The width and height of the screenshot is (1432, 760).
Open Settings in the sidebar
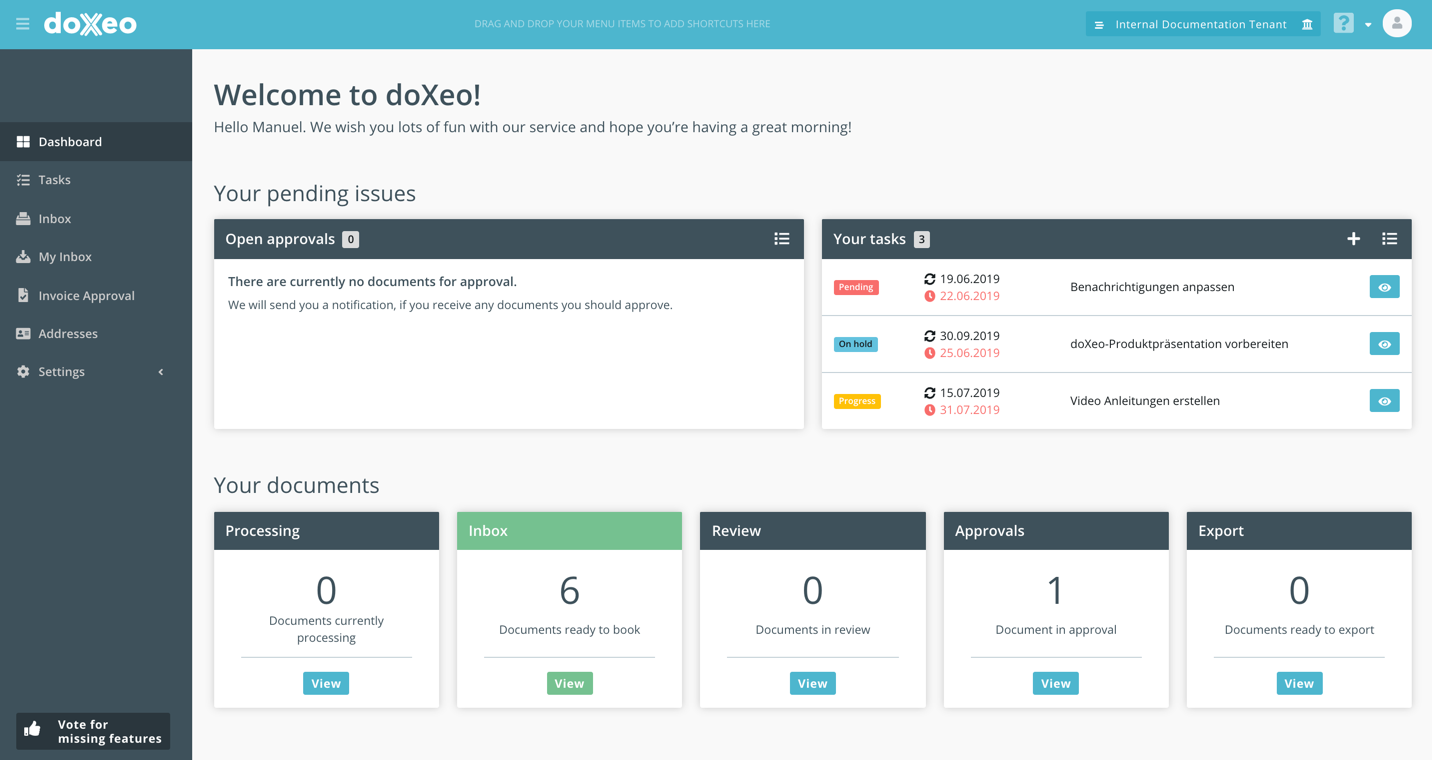coord(96,372)
